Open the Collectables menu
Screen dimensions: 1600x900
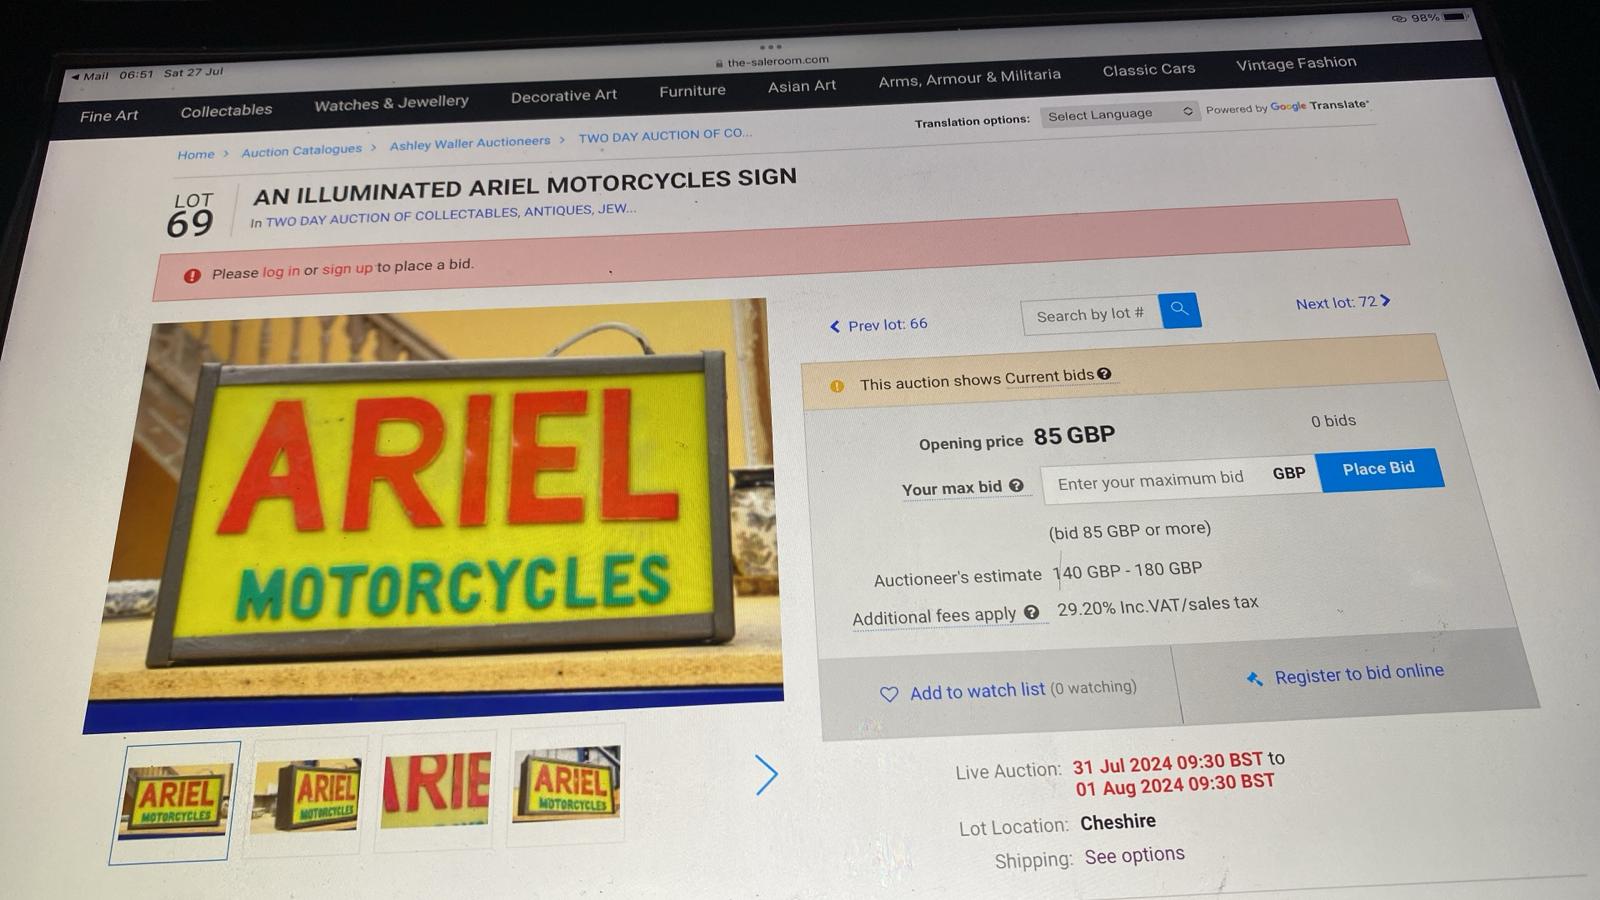click(x=226, y=111)
